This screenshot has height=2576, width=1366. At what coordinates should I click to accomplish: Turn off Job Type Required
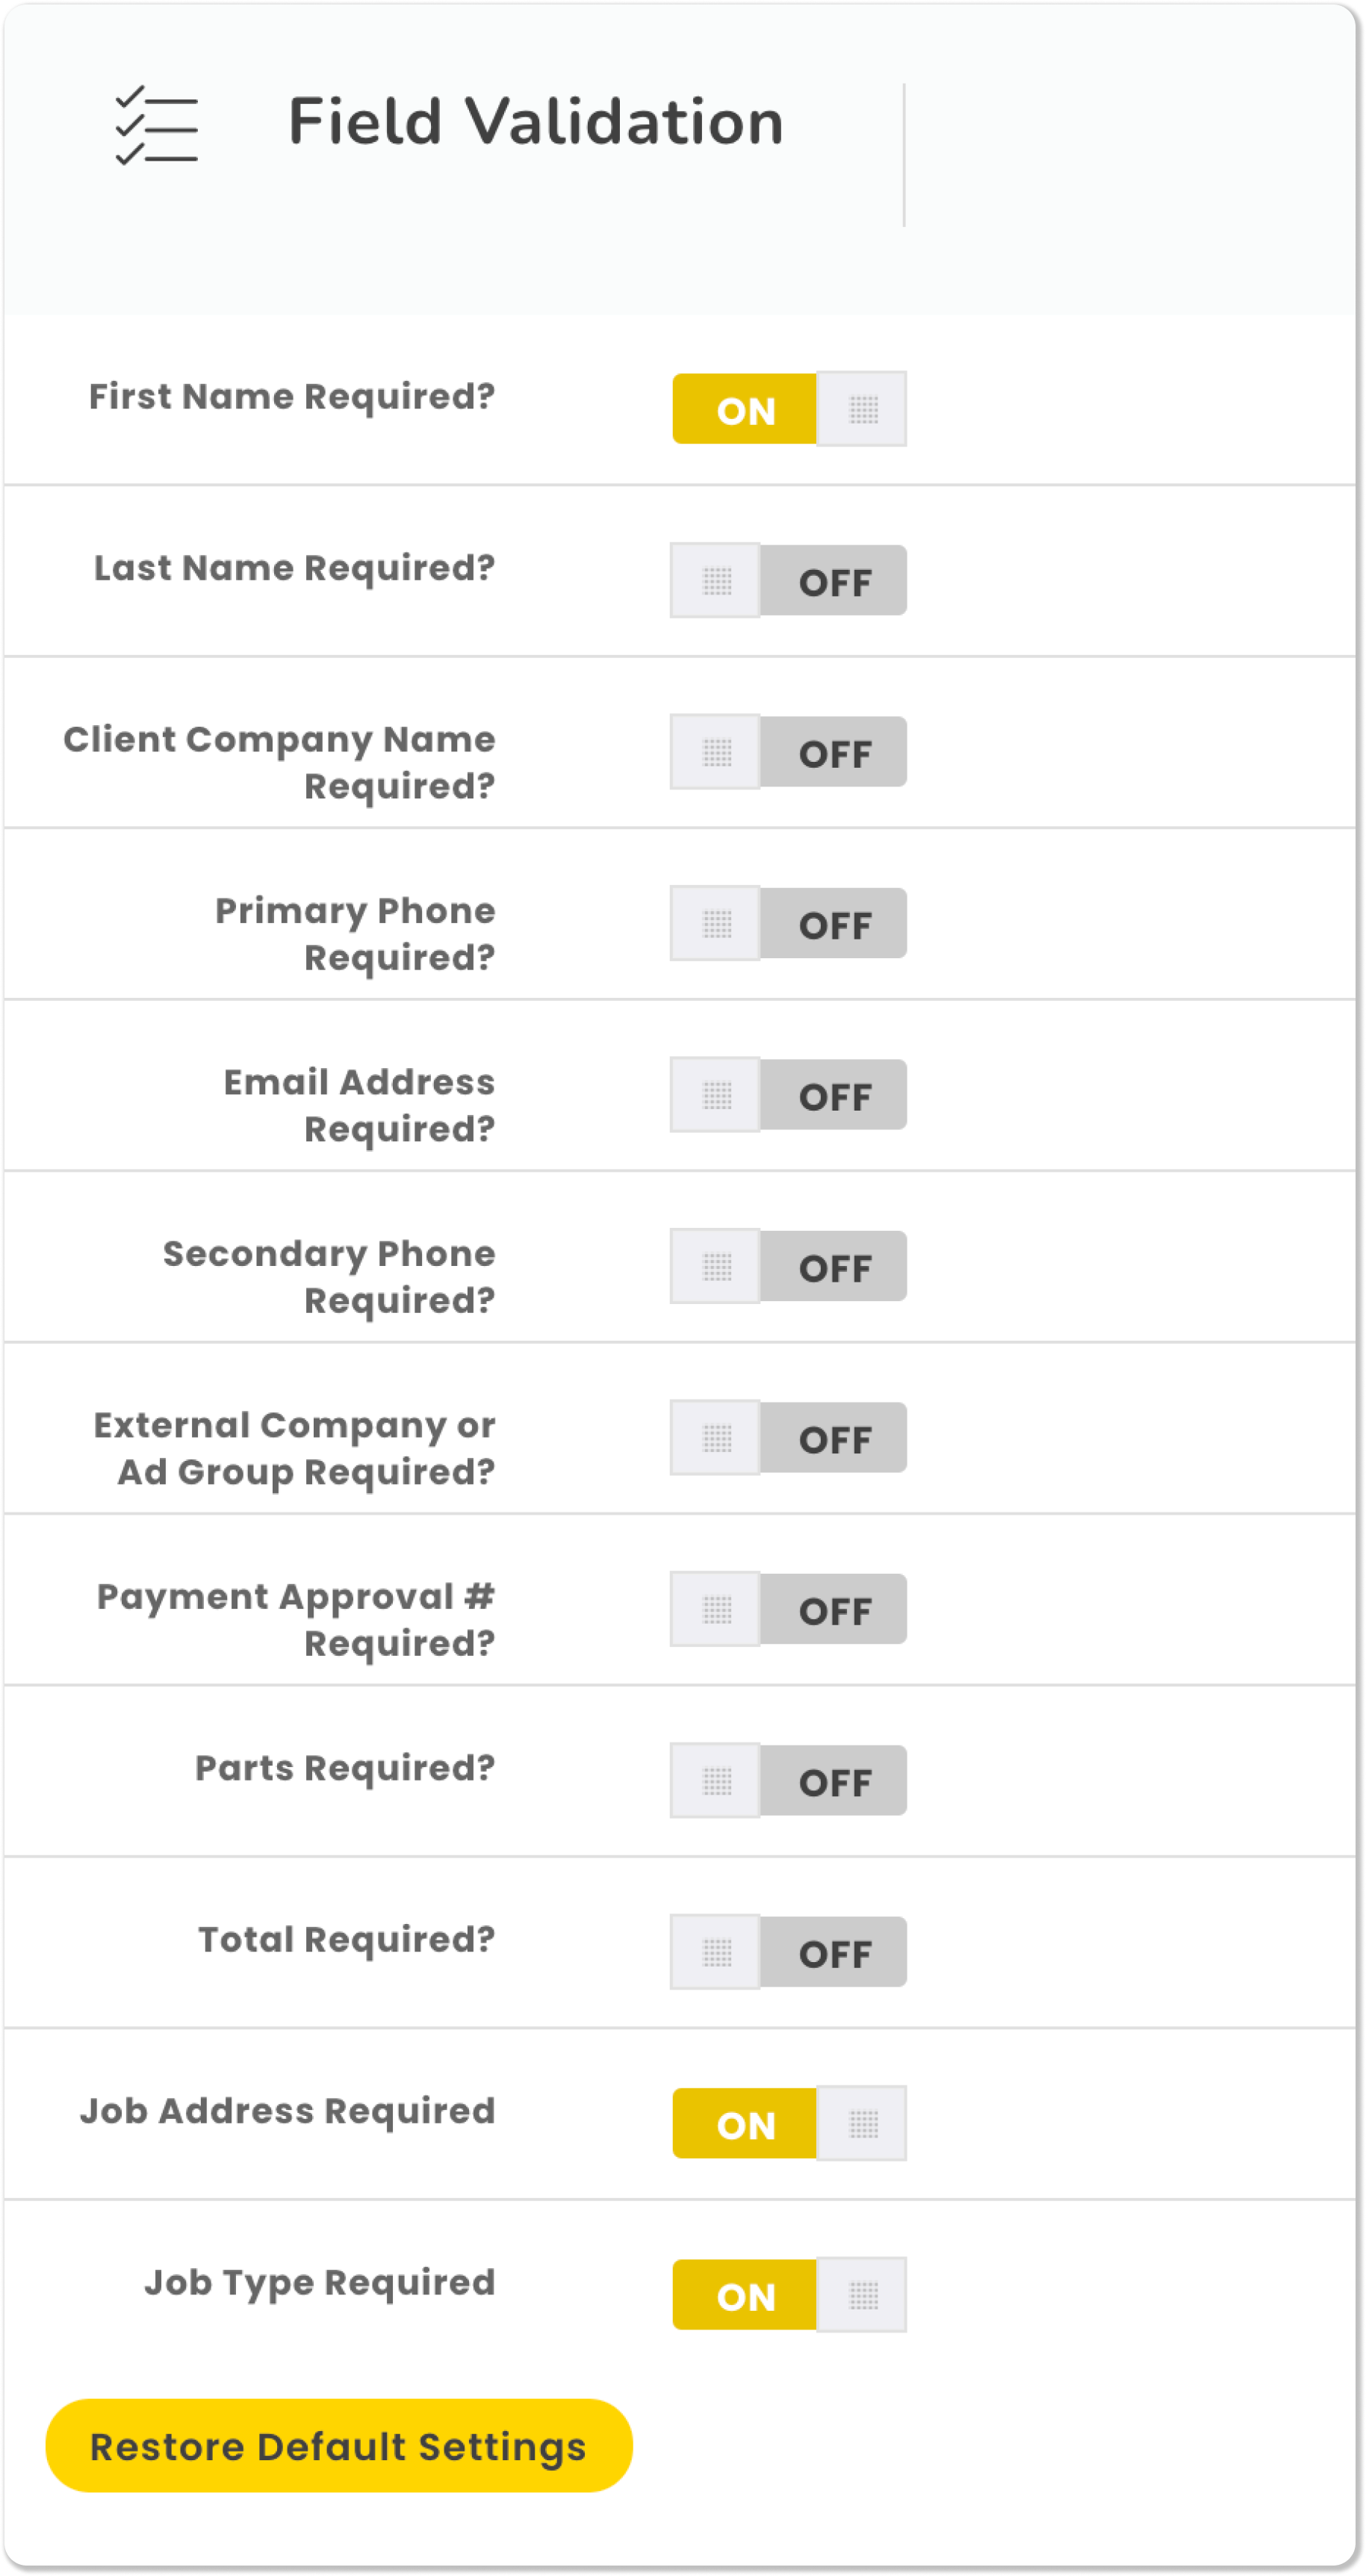pyautogui.click(x=789, y=2296)
